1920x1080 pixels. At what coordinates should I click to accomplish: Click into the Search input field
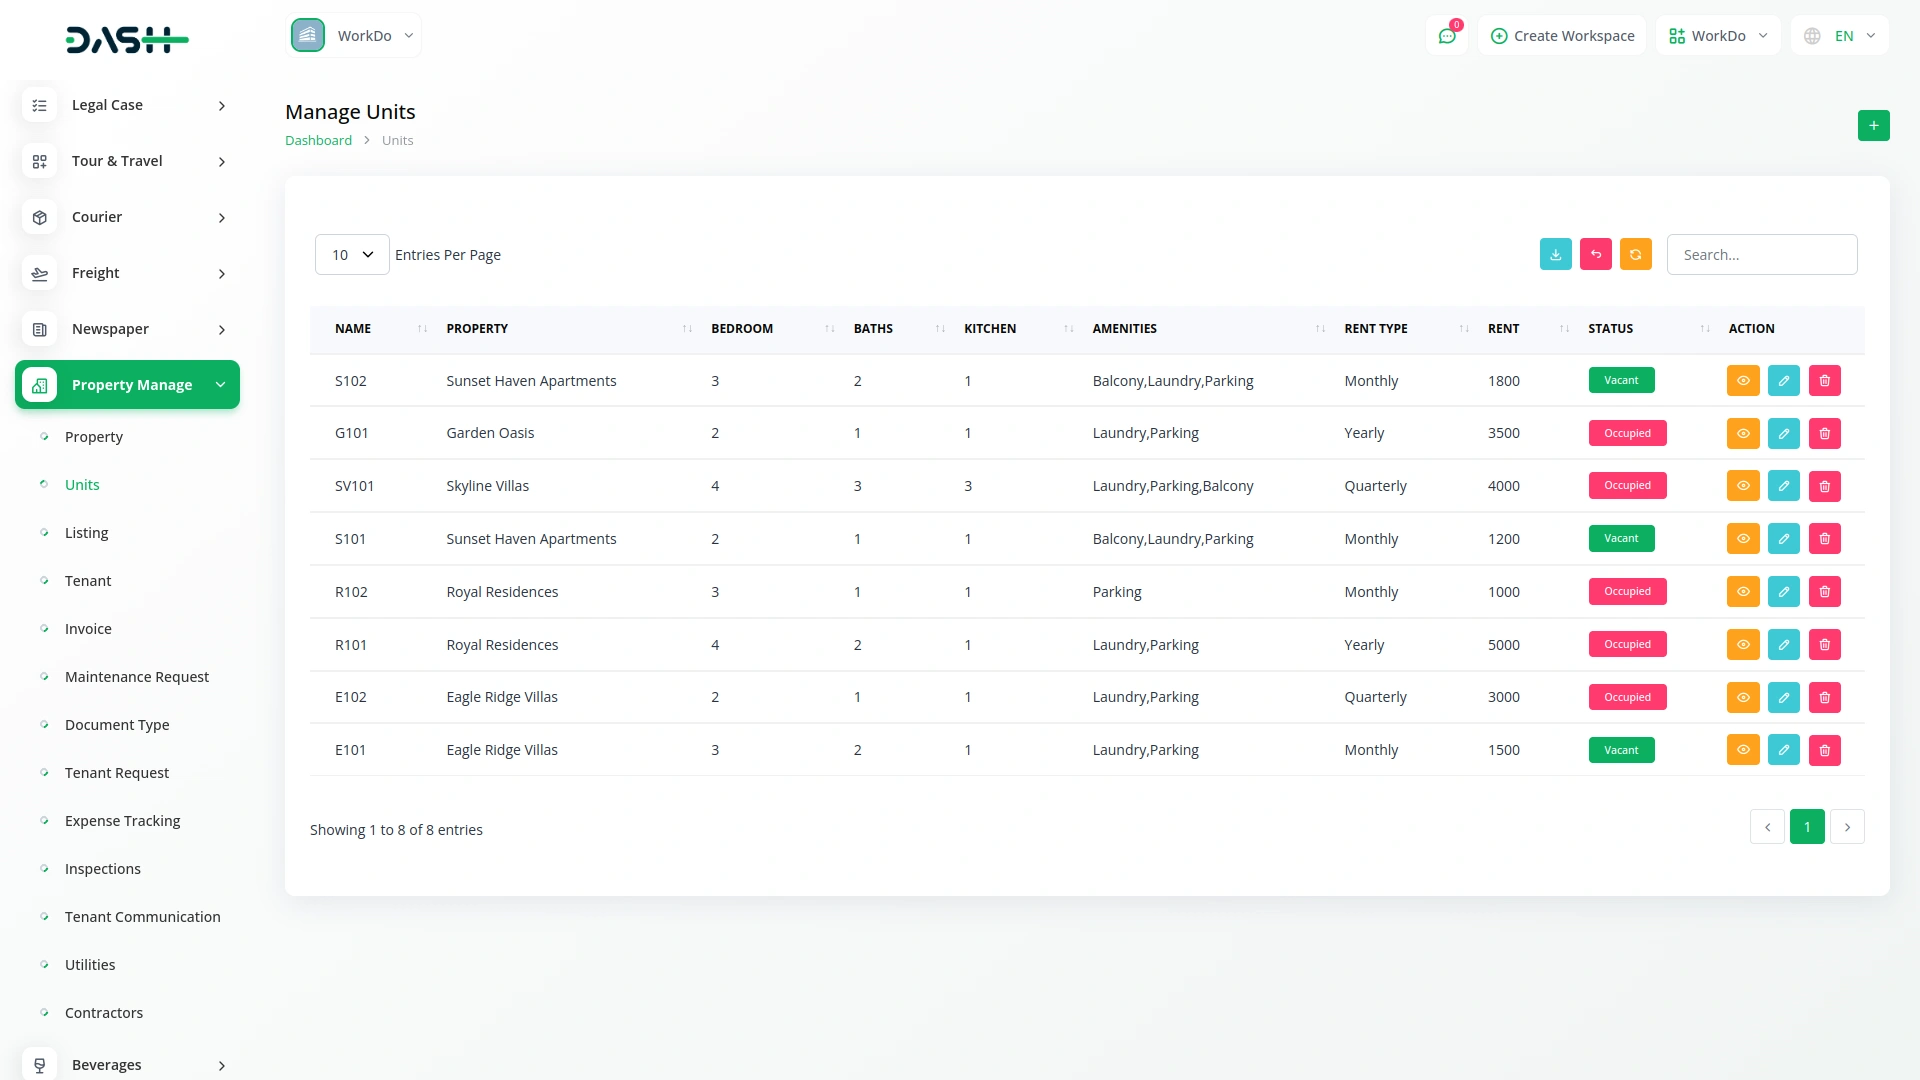1761,255
